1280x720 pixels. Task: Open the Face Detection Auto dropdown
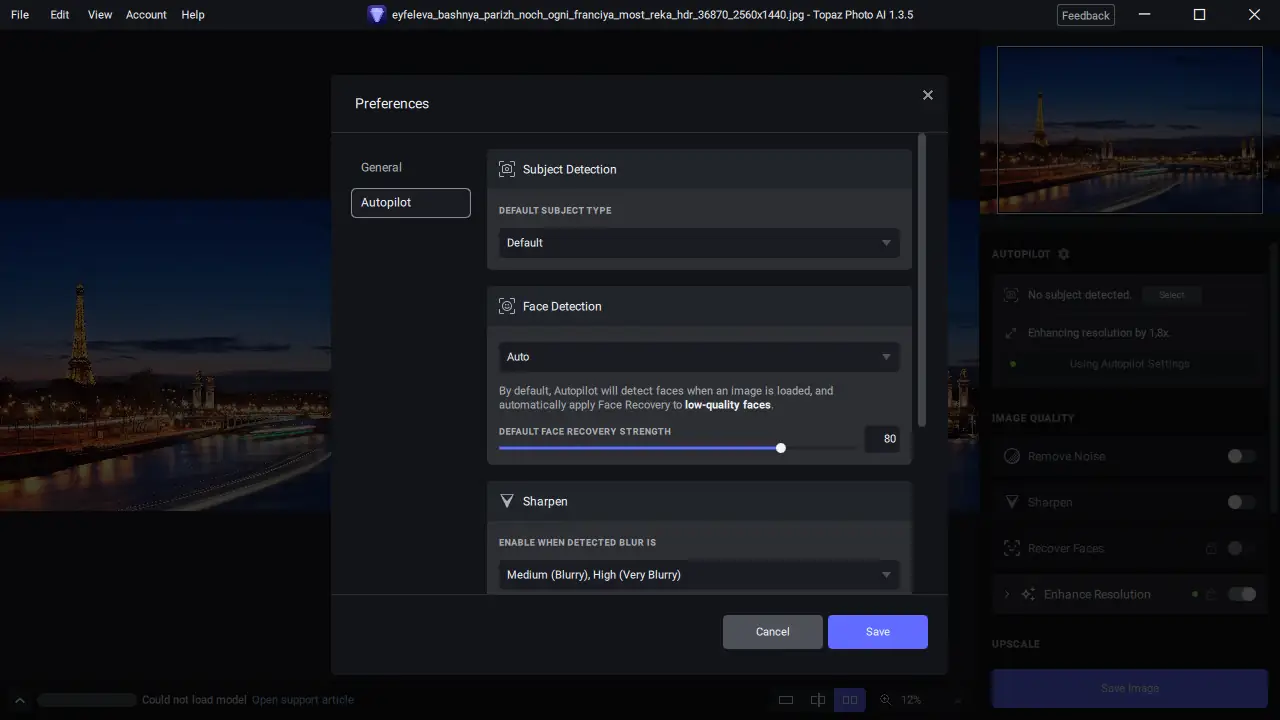[x=699, y=357]
